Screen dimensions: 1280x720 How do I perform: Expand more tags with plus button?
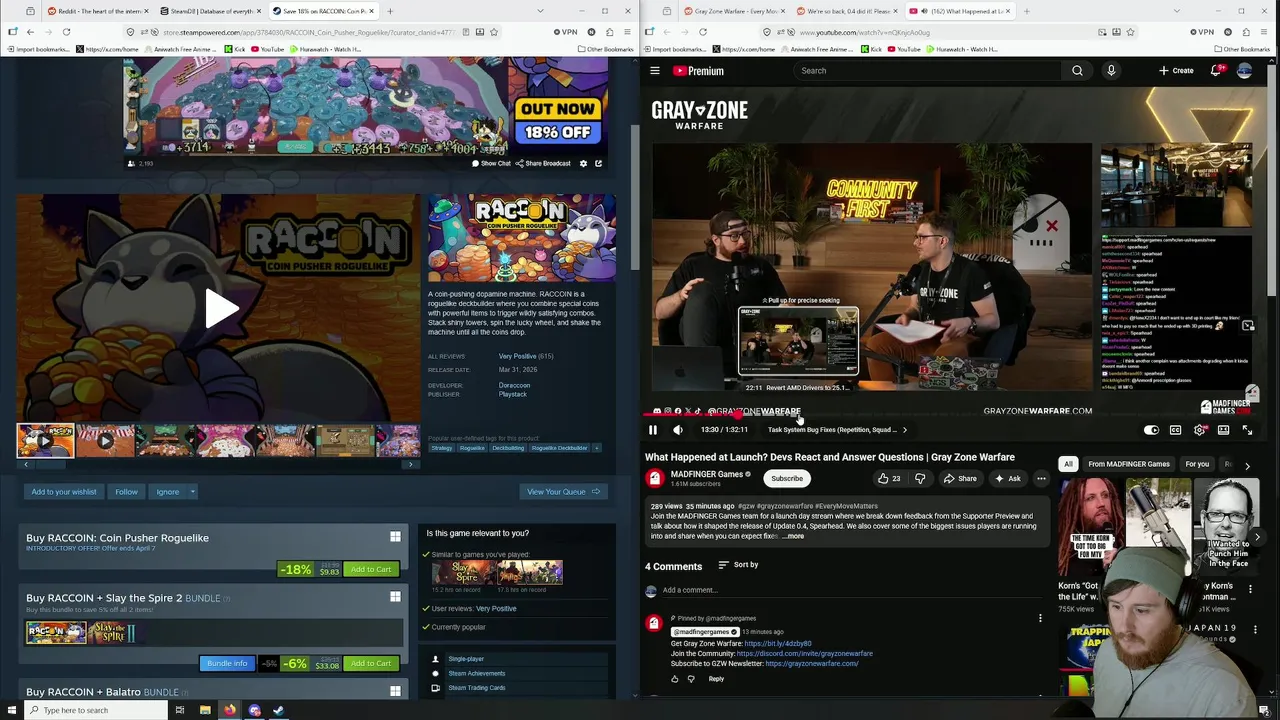(x=597, y=448)
